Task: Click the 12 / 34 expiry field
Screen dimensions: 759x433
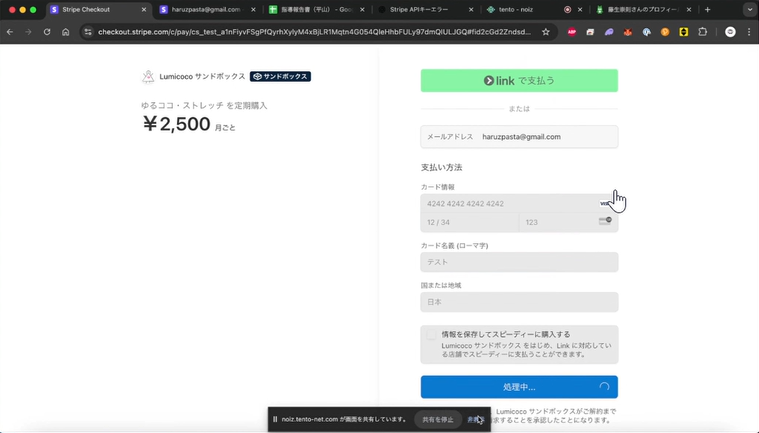Action: pyautogui.click(x=470, y=223)
